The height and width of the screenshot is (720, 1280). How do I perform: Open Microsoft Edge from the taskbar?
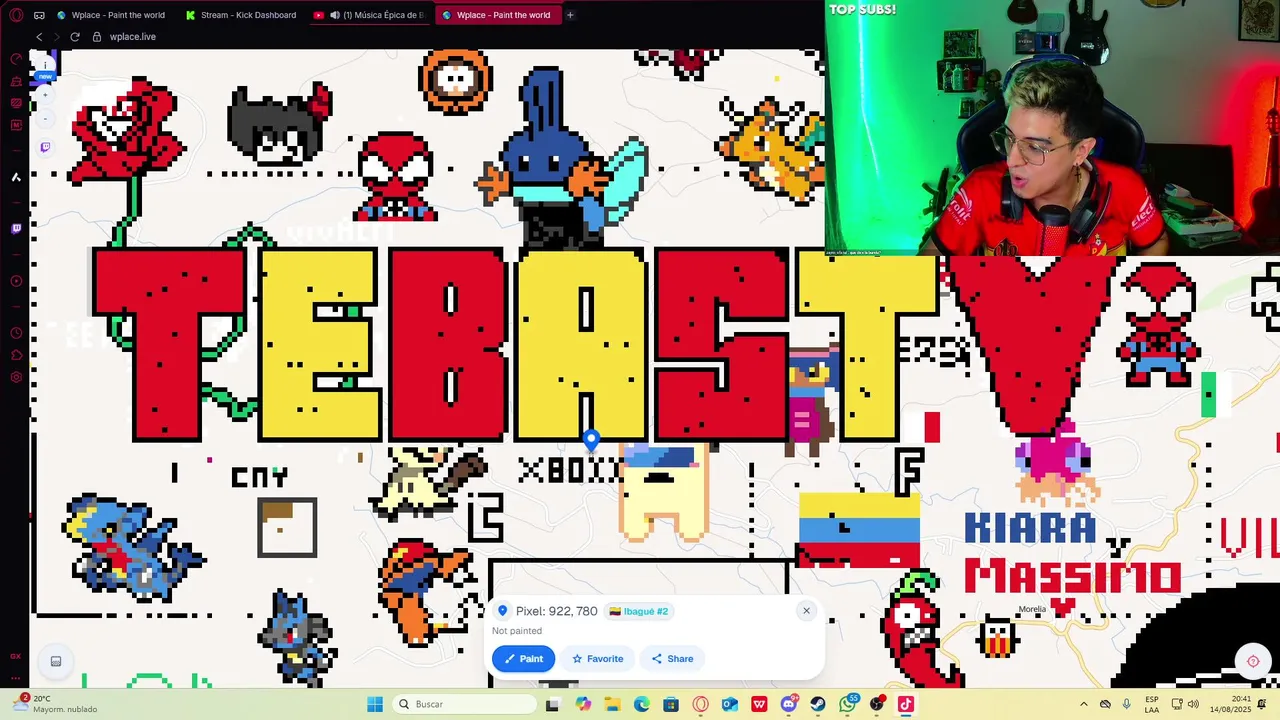click(x=642, y=704)
